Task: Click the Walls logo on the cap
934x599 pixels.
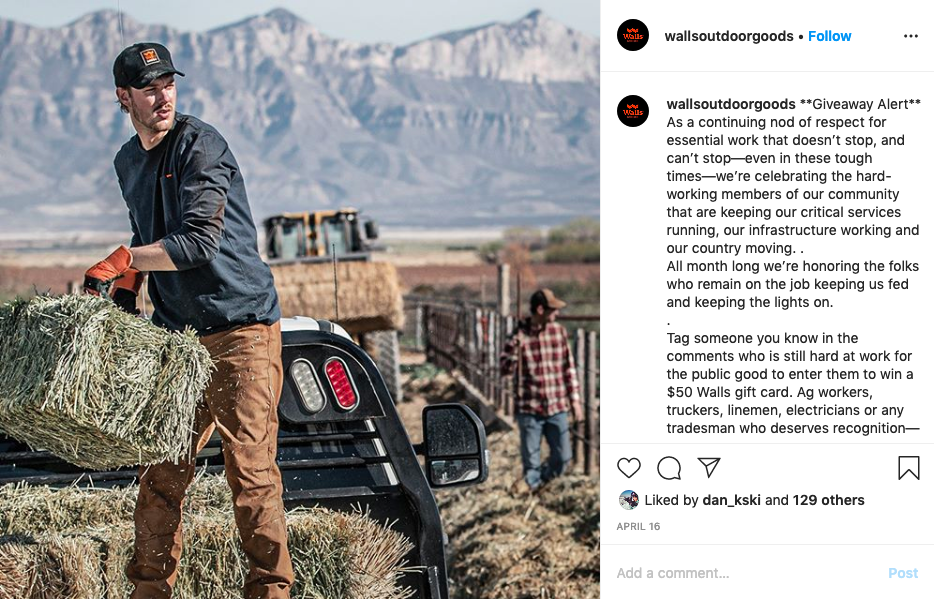Action: click(x=150, y=57)
